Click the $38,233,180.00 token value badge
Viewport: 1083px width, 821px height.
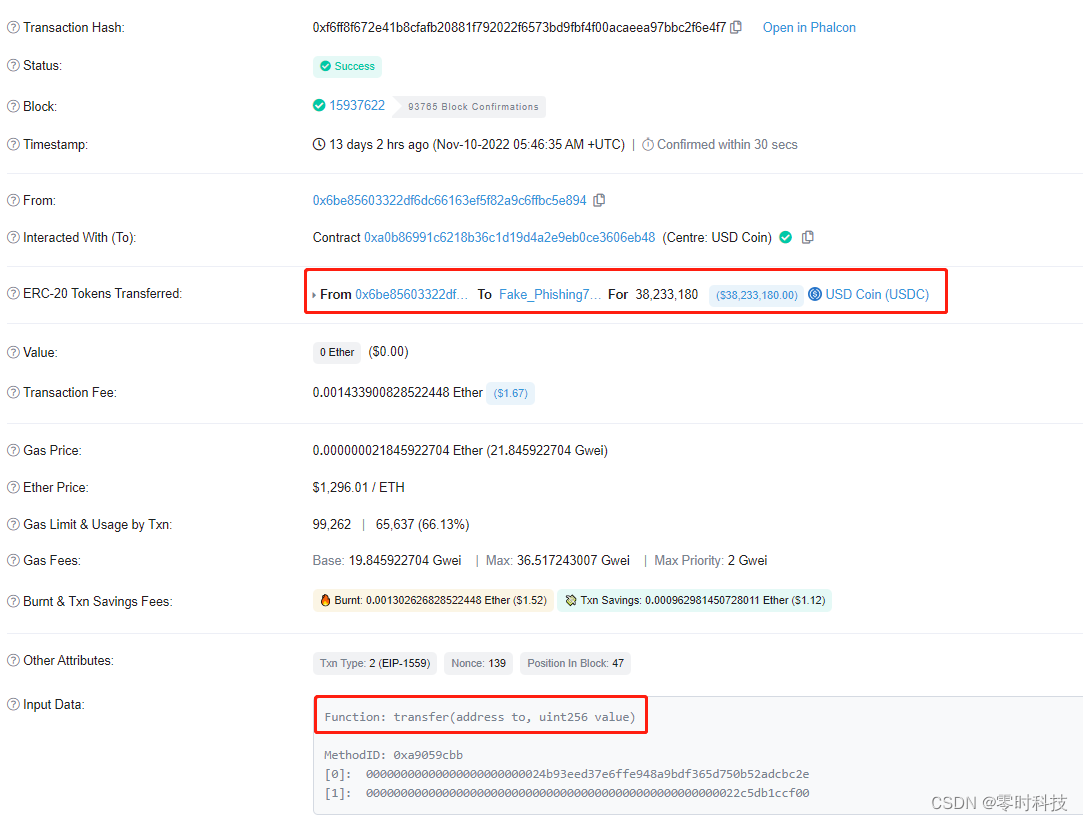756,296
